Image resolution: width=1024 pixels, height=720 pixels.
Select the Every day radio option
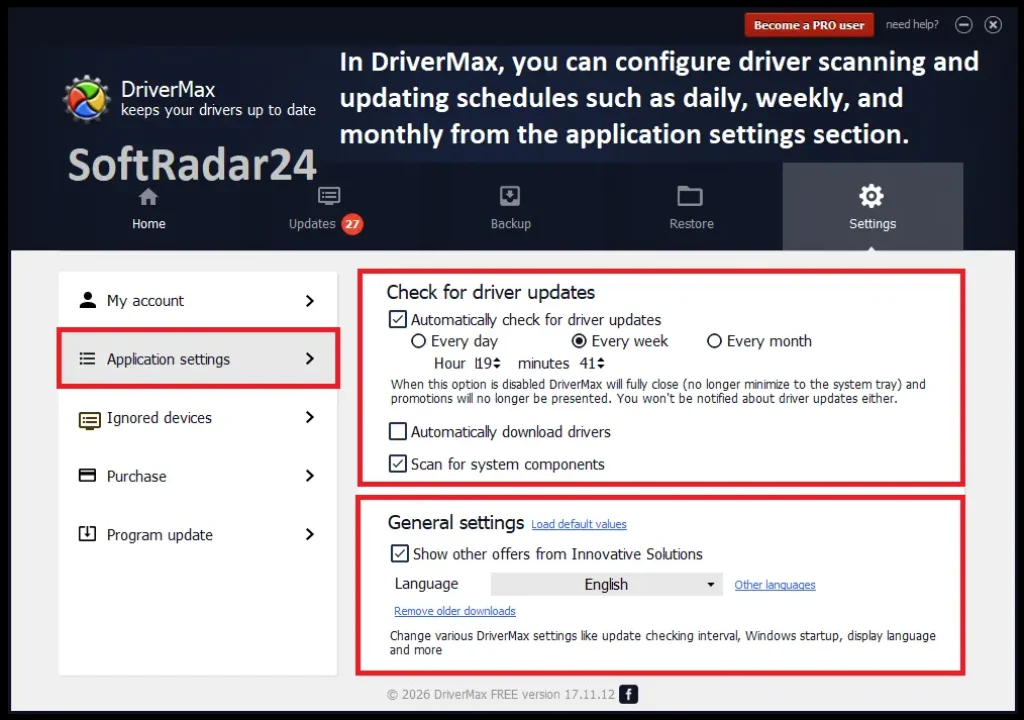[x=418, y=341]
